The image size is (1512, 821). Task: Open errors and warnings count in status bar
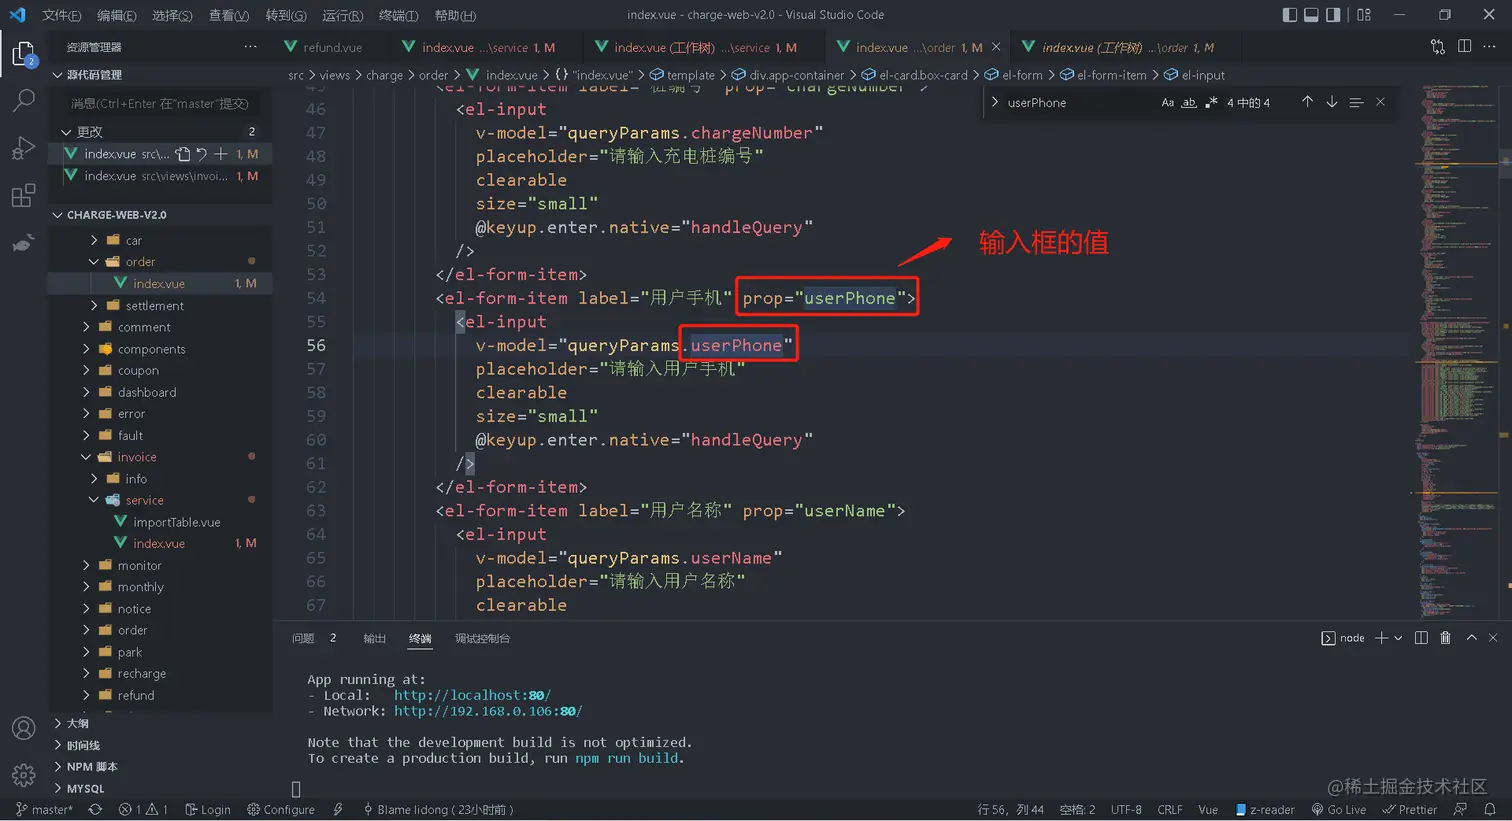click(143, 810)
